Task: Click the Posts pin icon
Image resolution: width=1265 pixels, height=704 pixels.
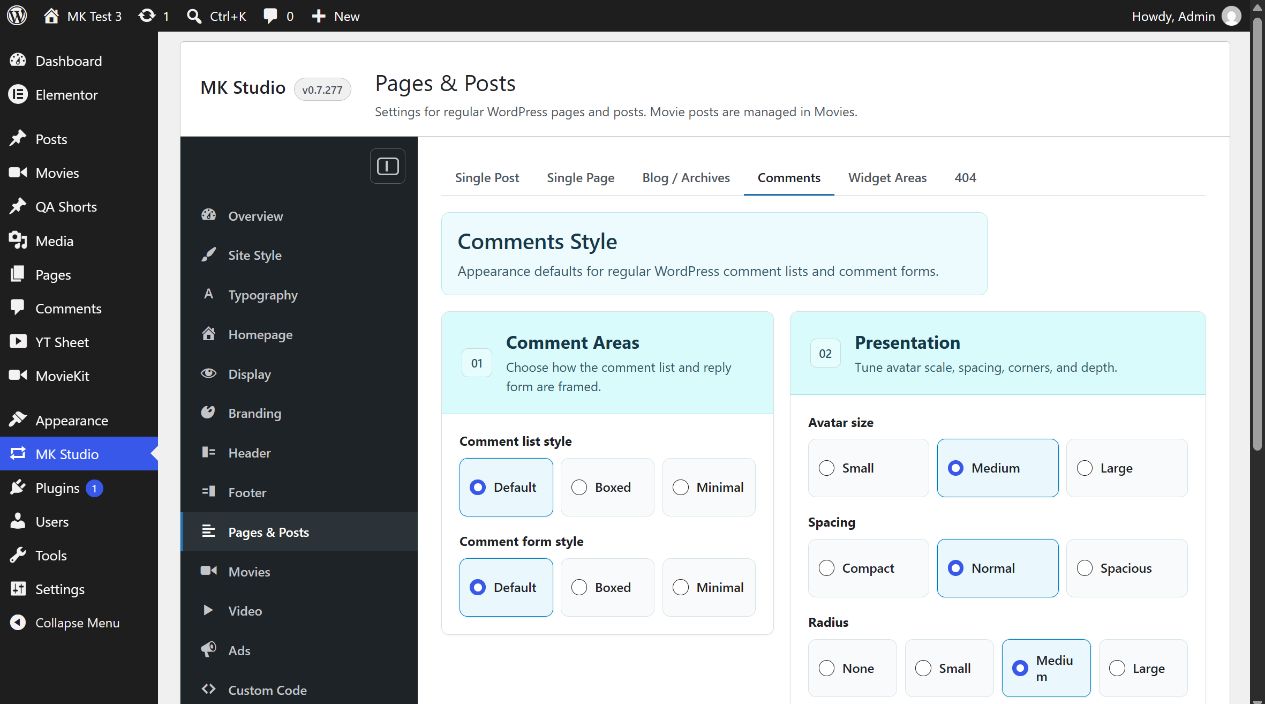Action: click(17, 139)
